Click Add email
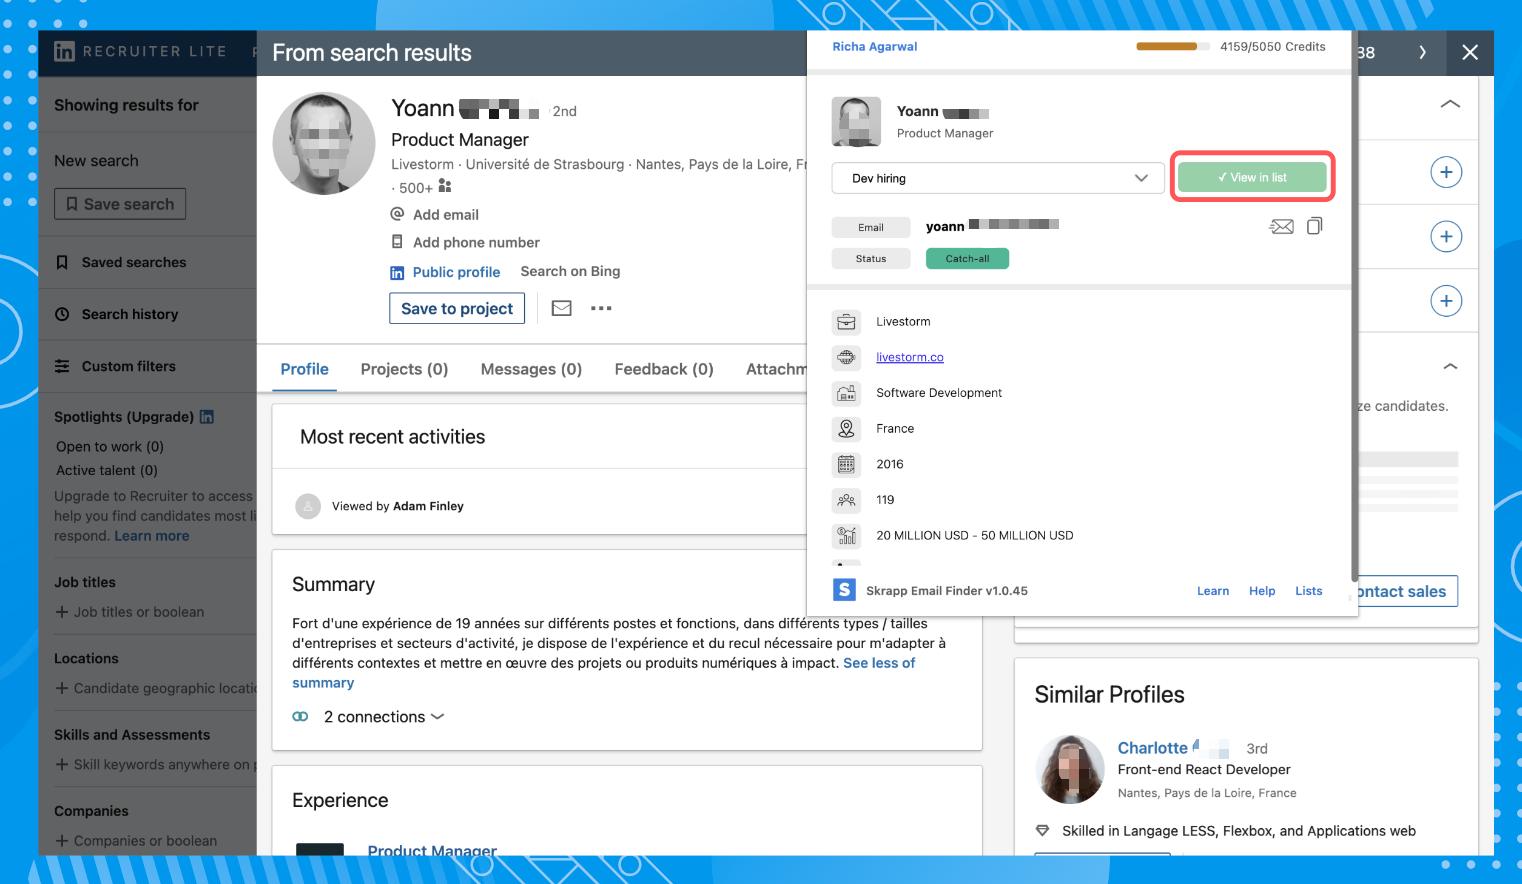The width and height of the screenshot is (1522, 884). tap(446, 214)
